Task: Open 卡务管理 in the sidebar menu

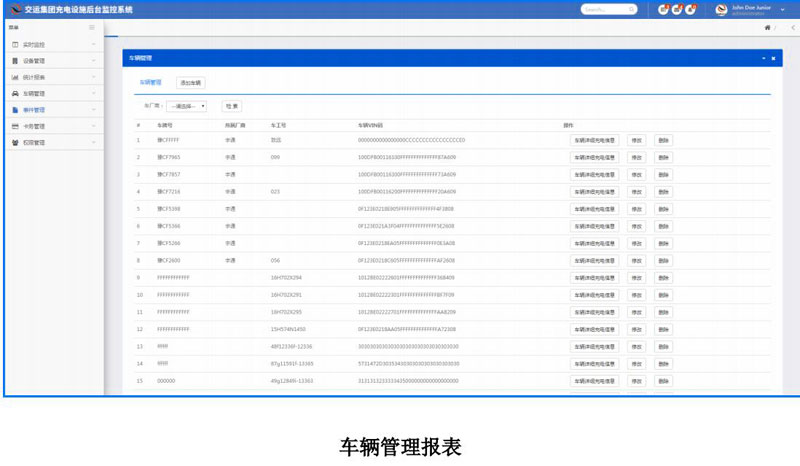Action: [50, 127]
